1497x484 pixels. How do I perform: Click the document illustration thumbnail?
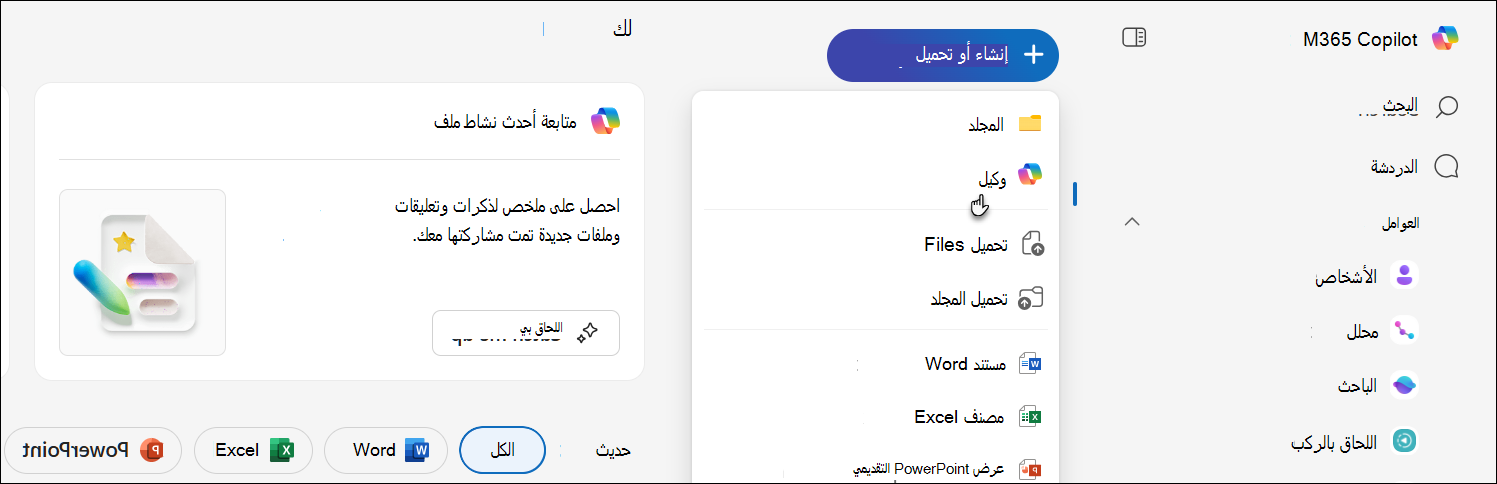142,272
